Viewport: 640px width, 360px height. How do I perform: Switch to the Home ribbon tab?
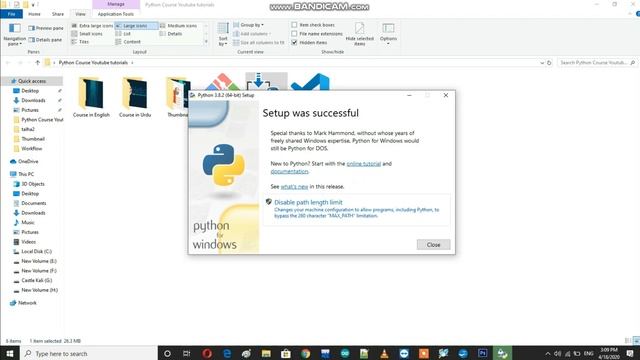34,14
